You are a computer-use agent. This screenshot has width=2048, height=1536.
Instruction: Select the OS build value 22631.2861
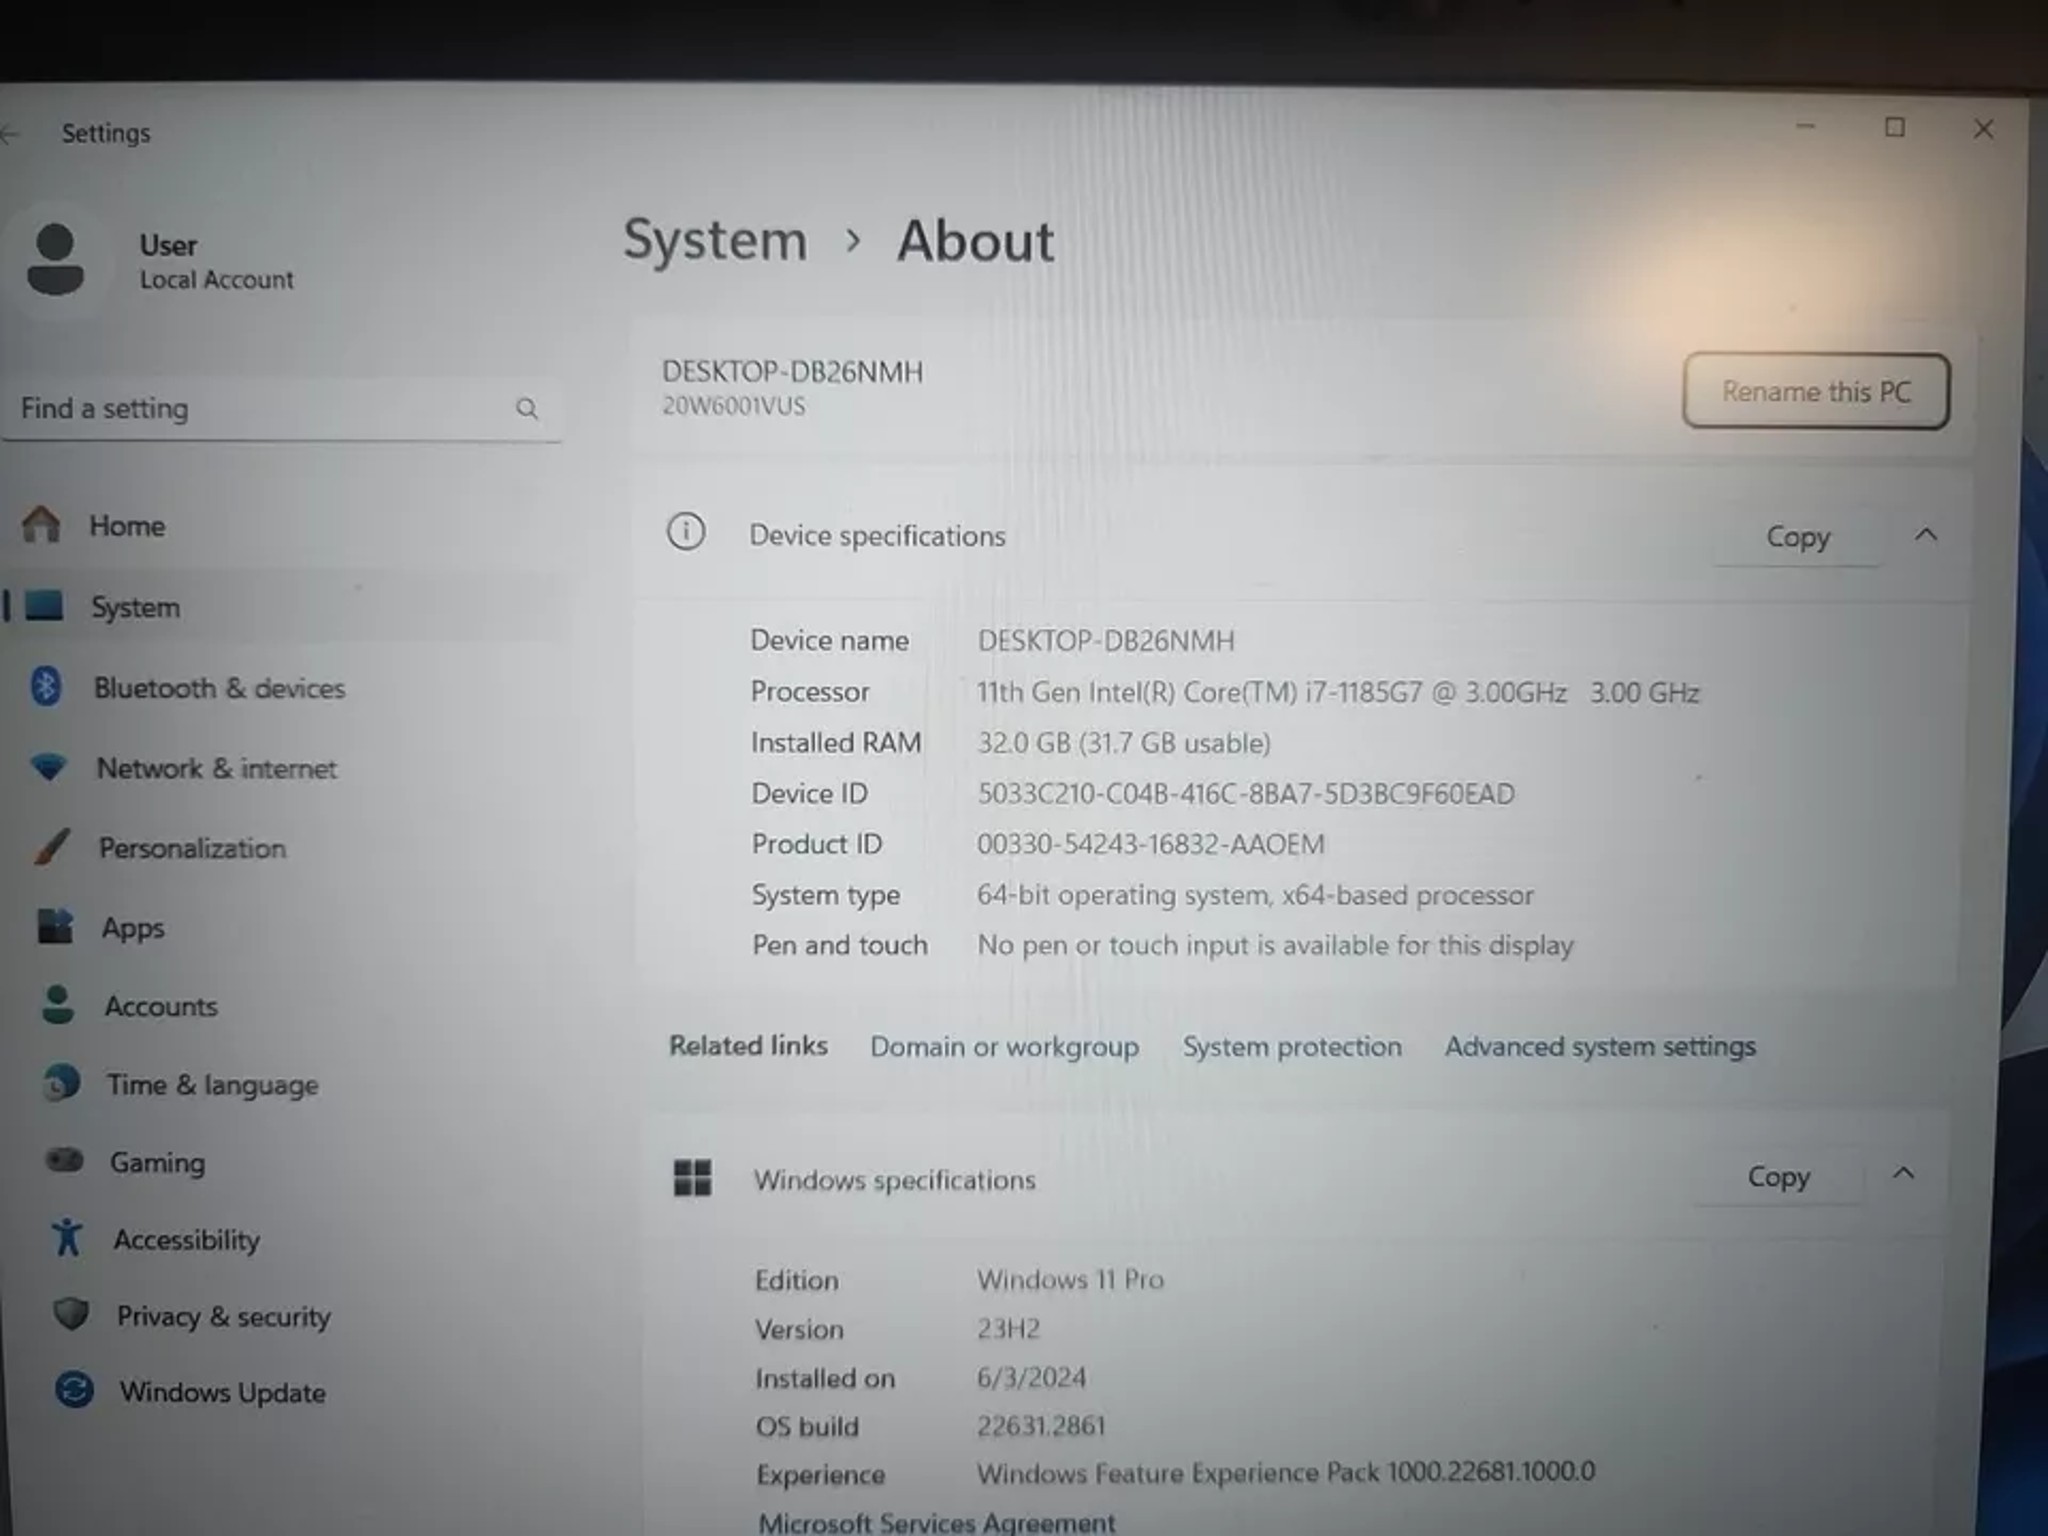(x=1041, y=1426)
